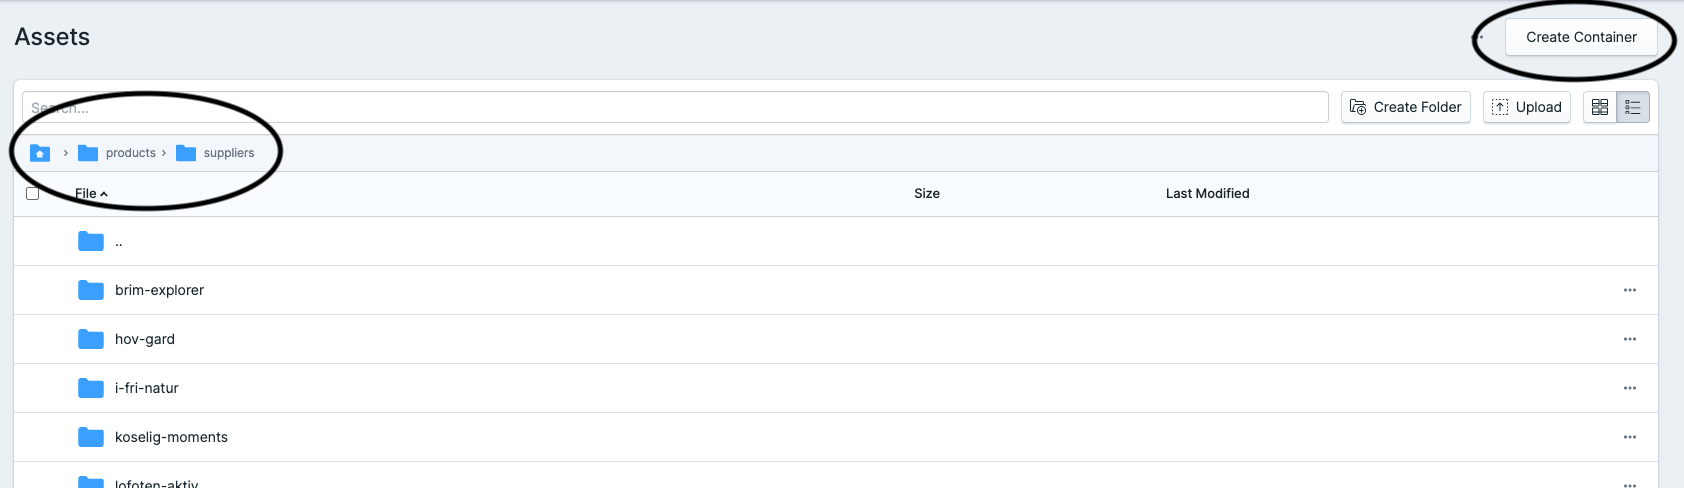The width and height of the screenshot is (1684, 488).
Task: Open the three-dot menu for brim-explorer
Action: point(1630,290)
